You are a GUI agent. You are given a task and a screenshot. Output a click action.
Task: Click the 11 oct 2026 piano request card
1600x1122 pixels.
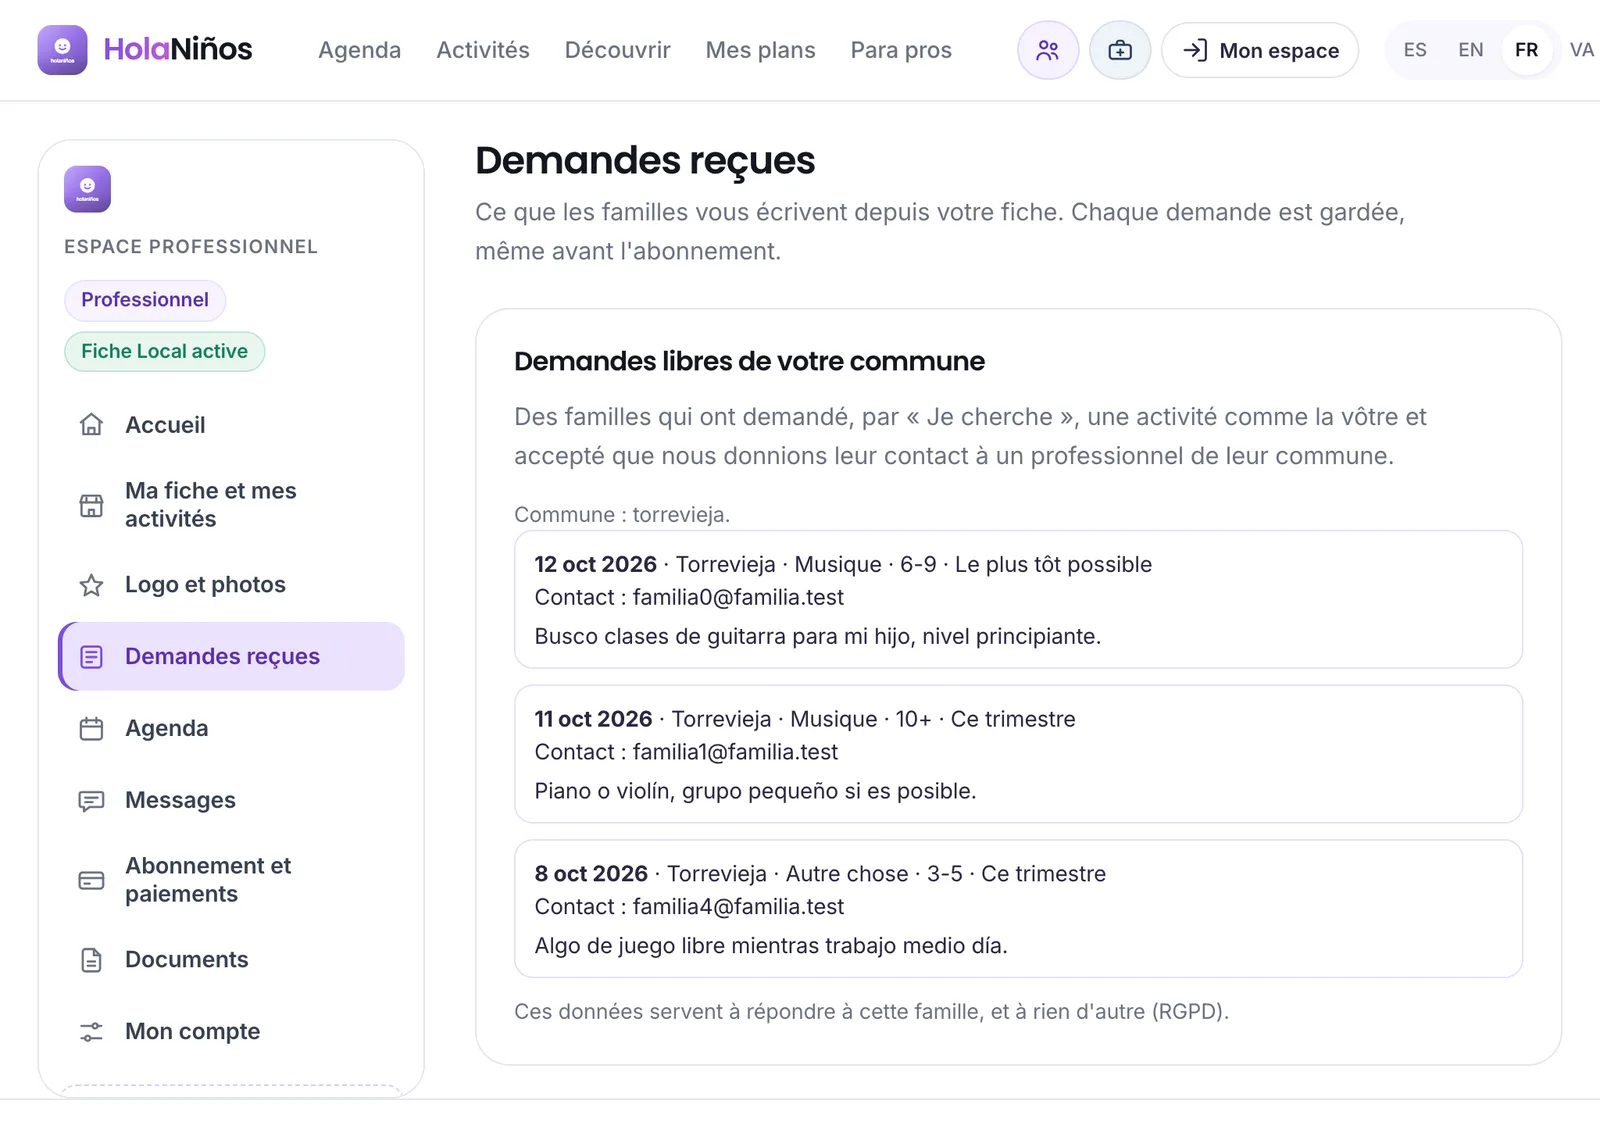point(1018,755)
